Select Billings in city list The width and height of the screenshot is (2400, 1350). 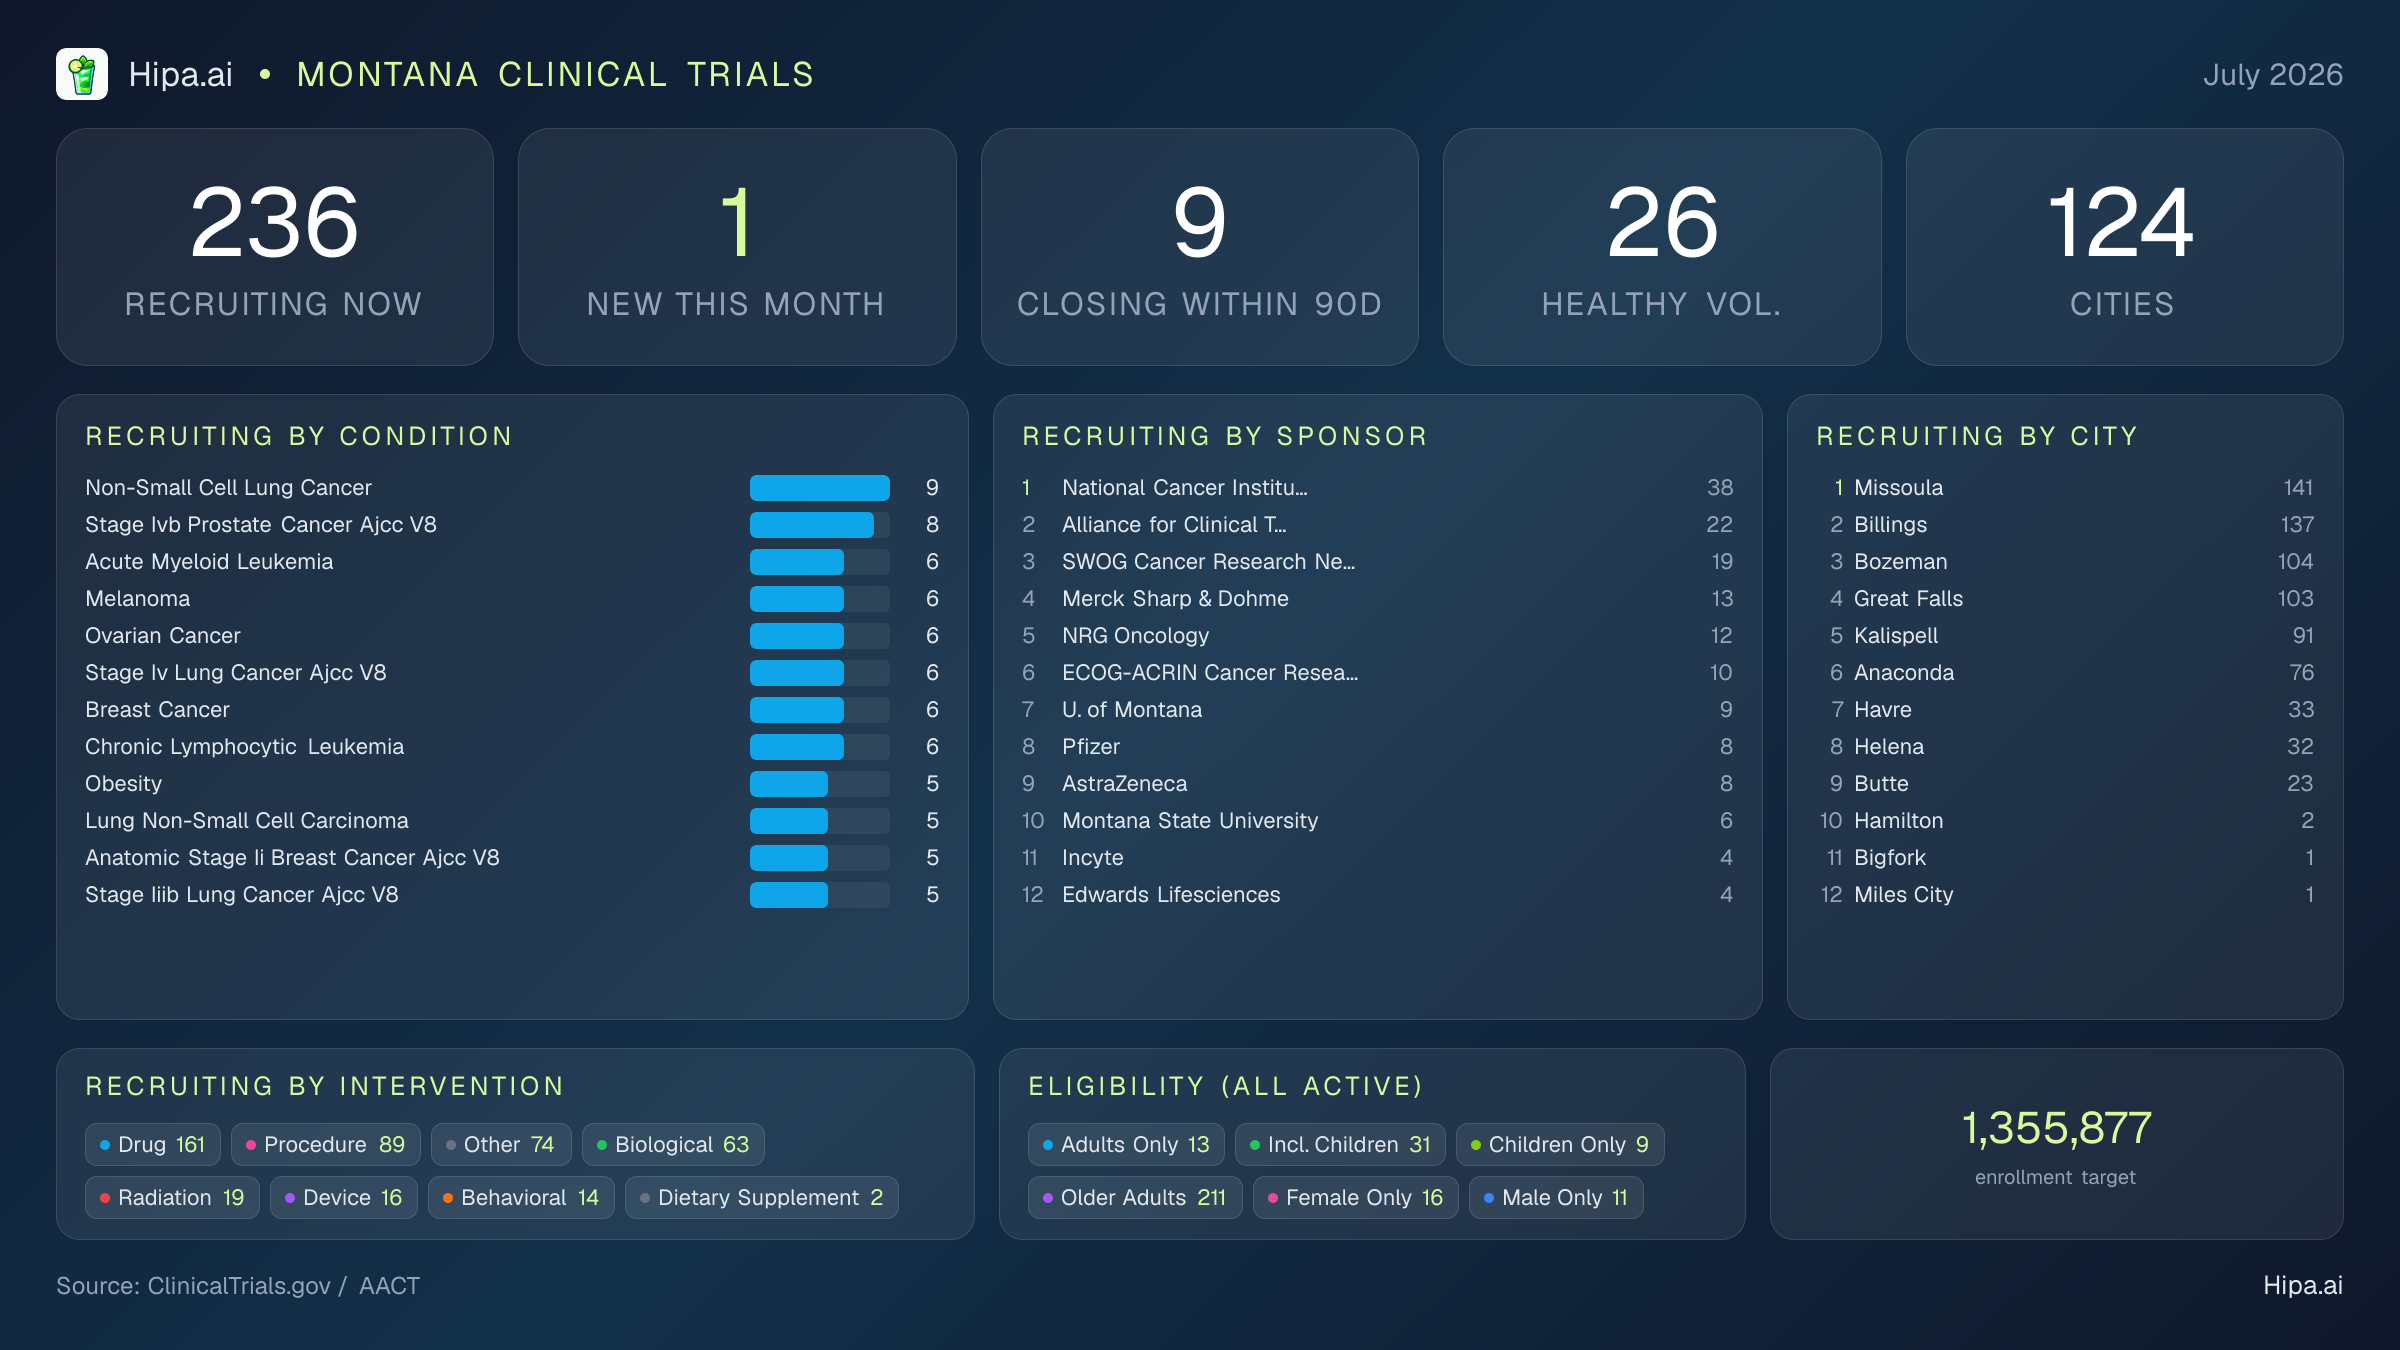2065,525
